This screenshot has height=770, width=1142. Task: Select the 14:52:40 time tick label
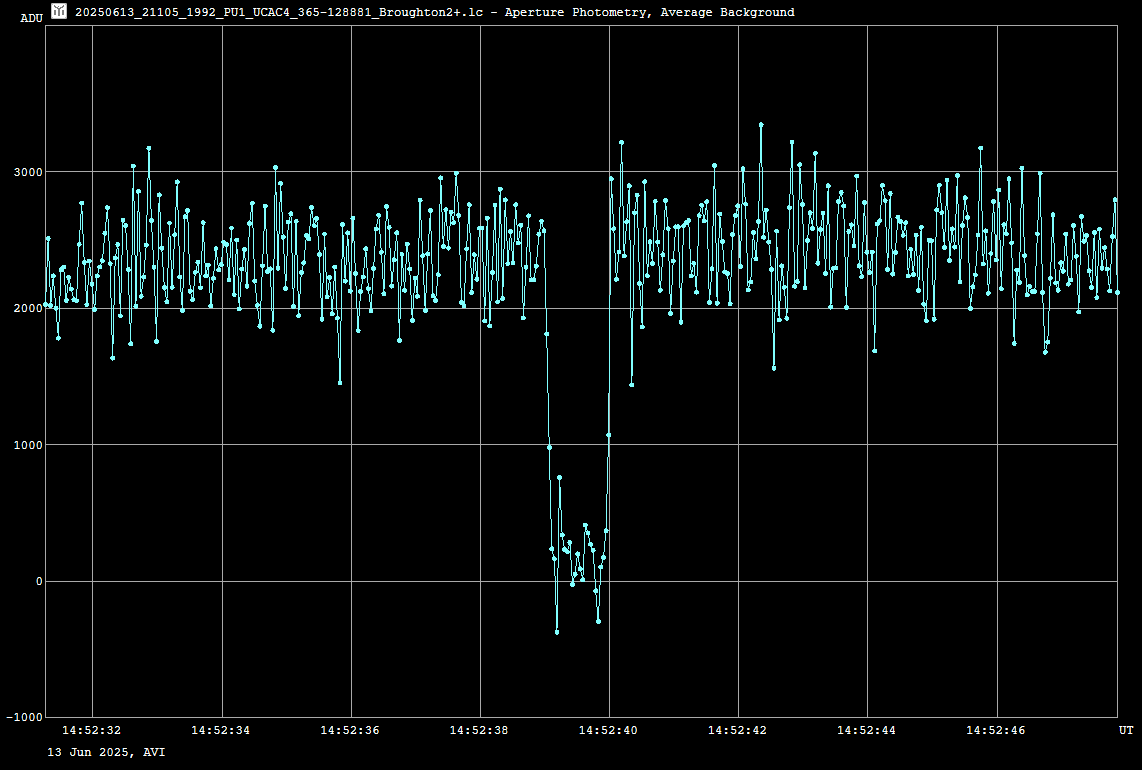point(609,731)
